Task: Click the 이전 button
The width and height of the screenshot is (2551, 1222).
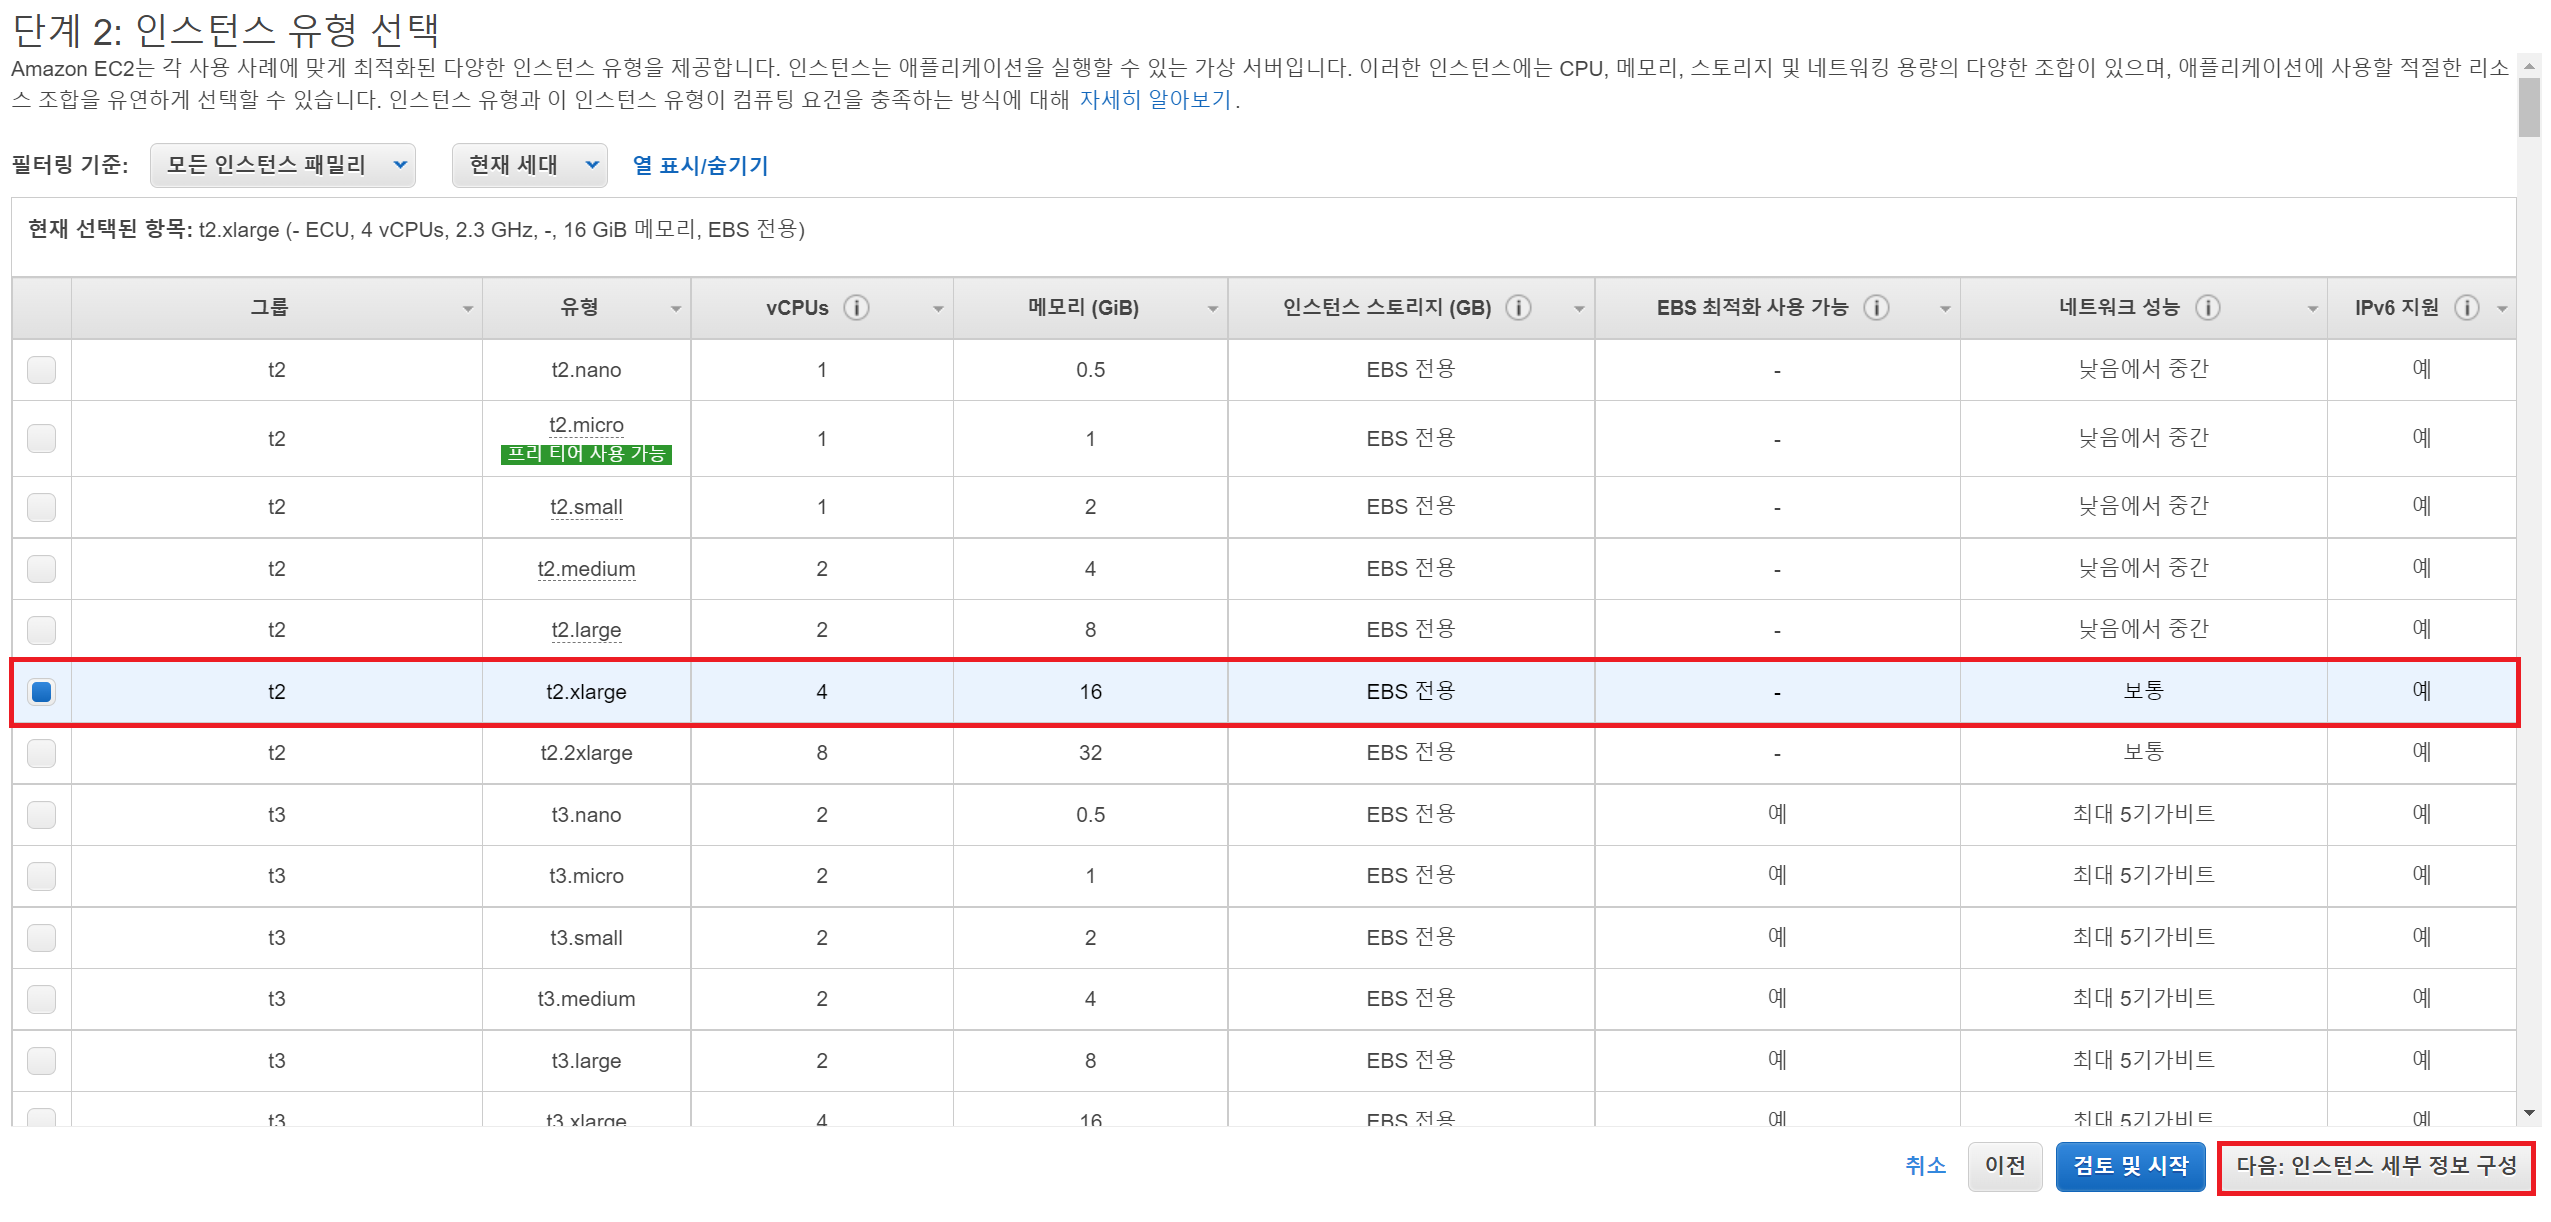Action: point(2004,1166)
